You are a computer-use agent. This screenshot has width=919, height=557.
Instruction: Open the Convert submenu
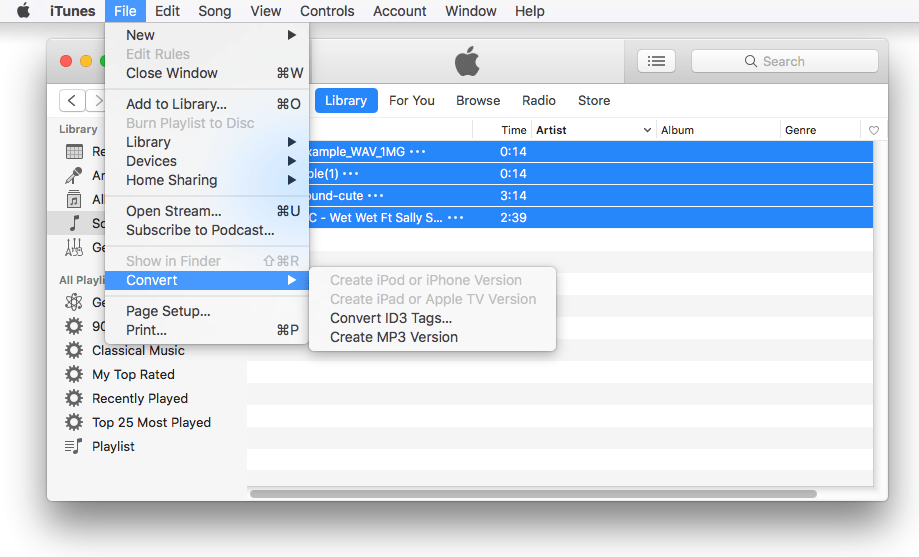pos(207,280)
